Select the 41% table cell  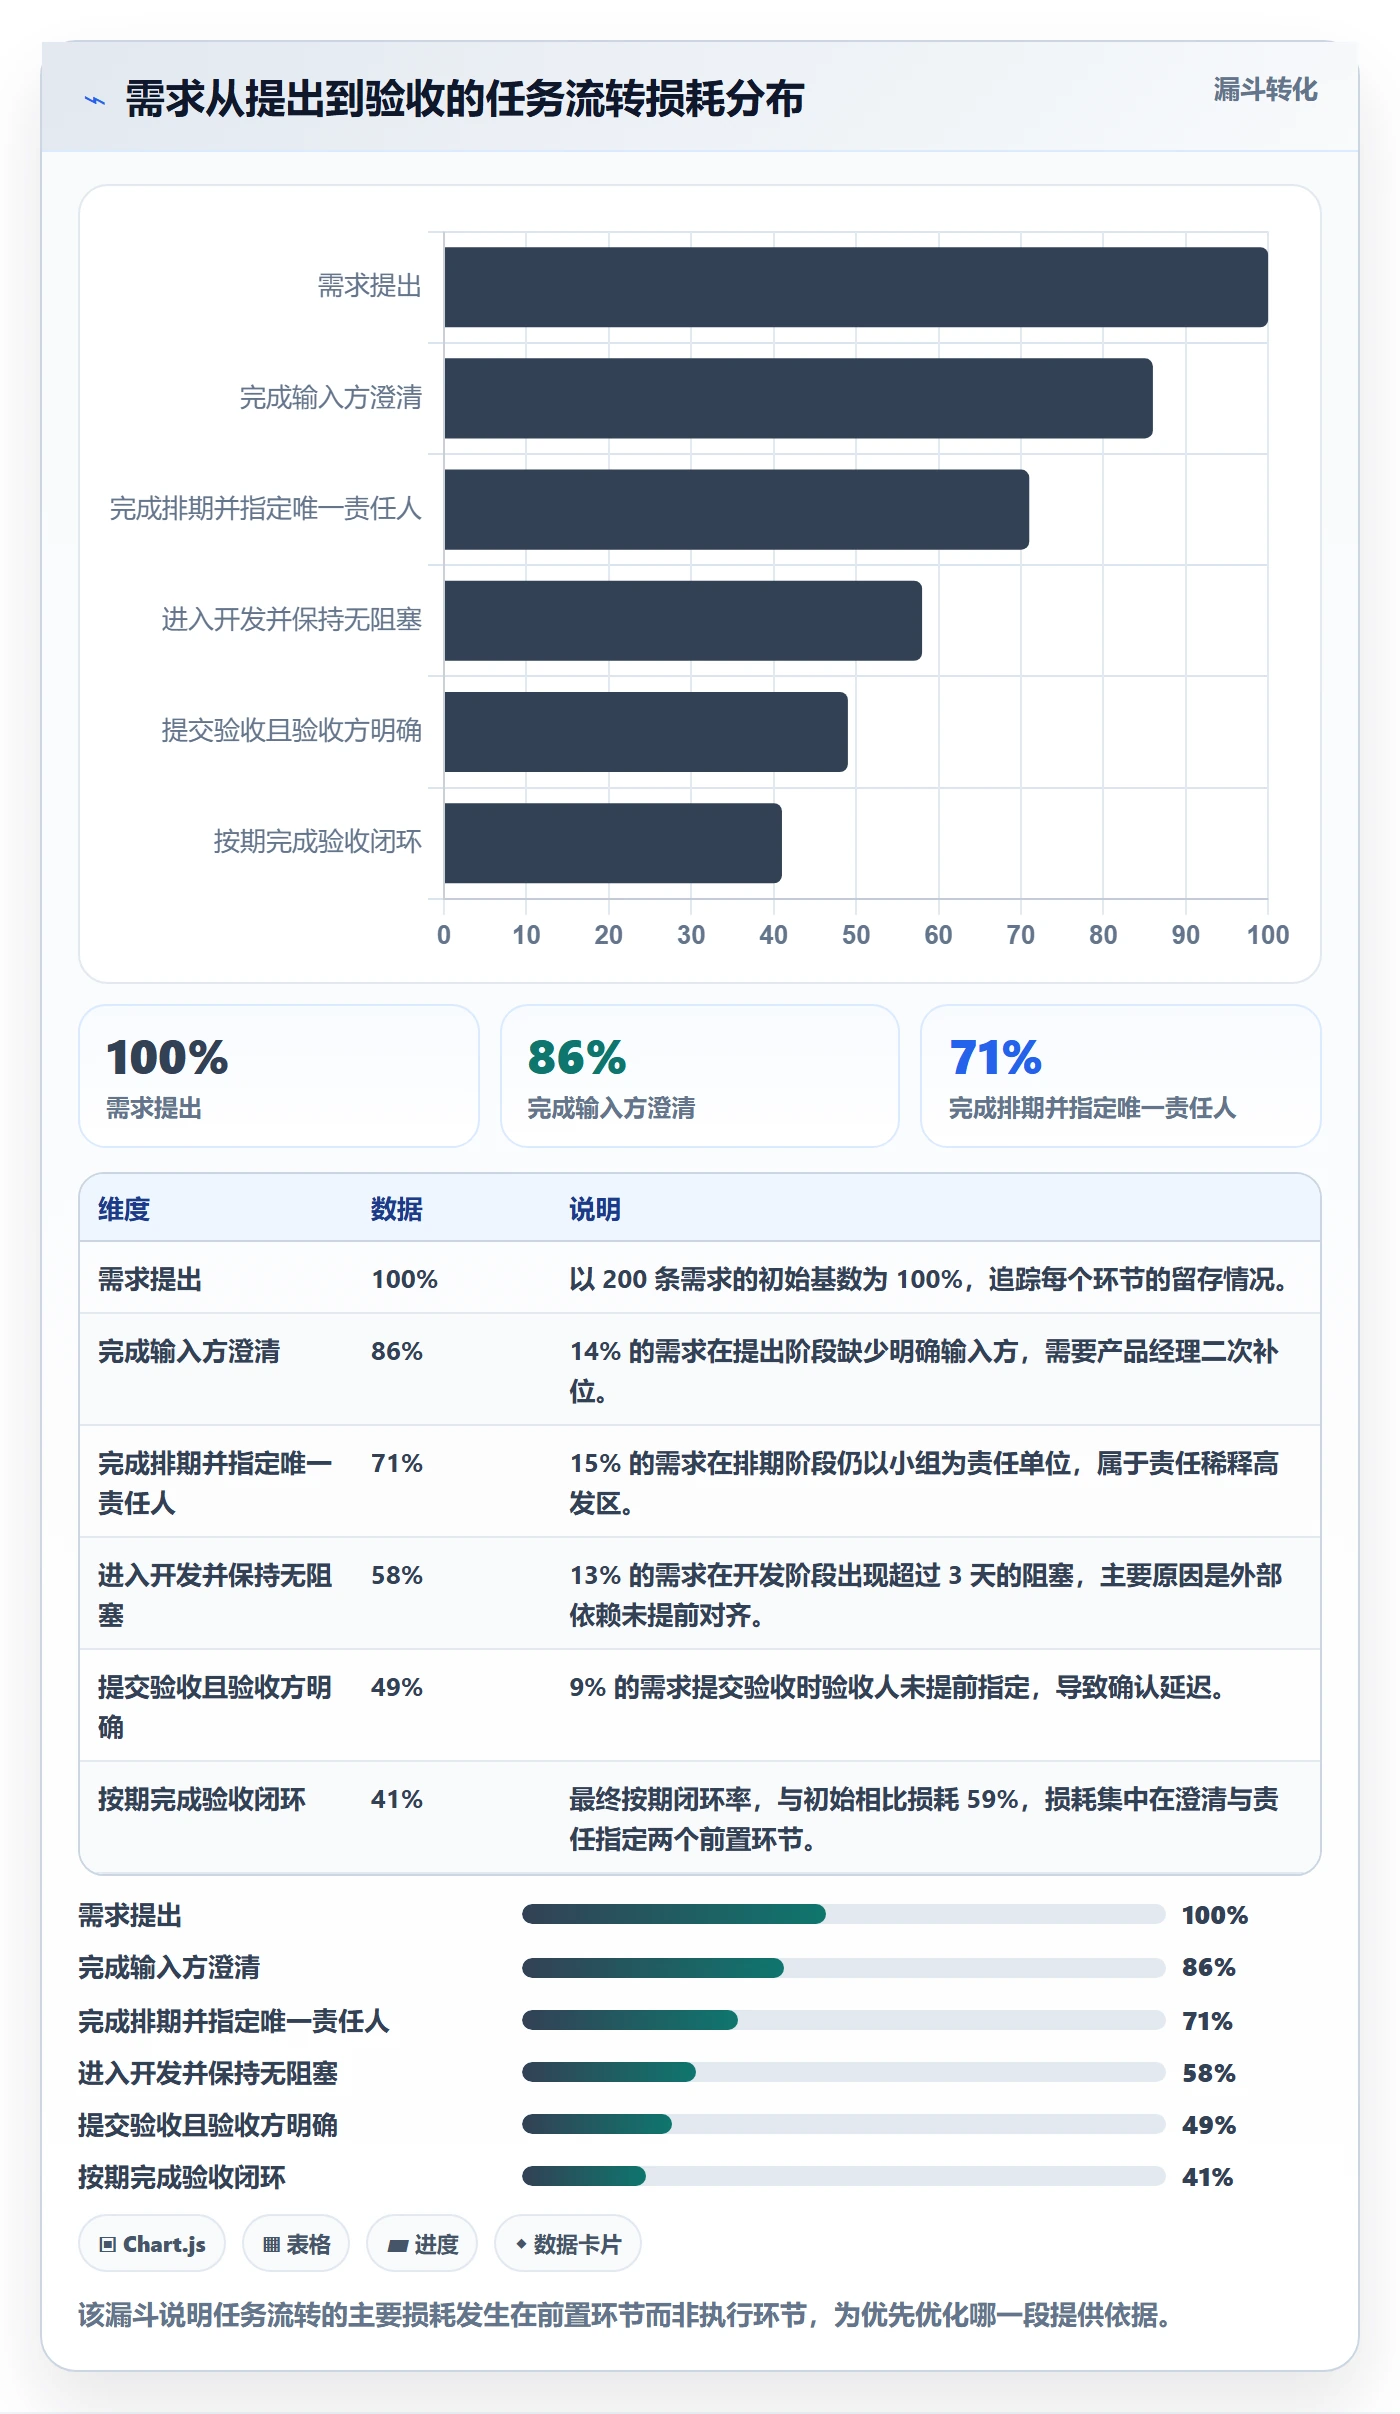397,1799
